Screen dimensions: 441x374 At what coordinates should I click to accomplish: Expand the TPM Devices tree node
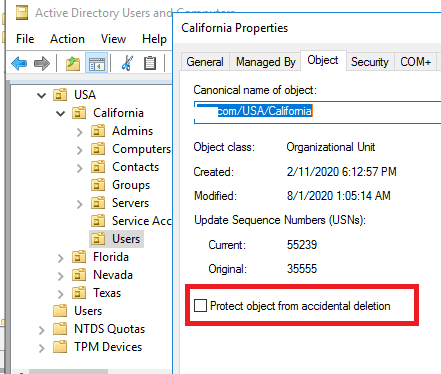pos(41,348)
